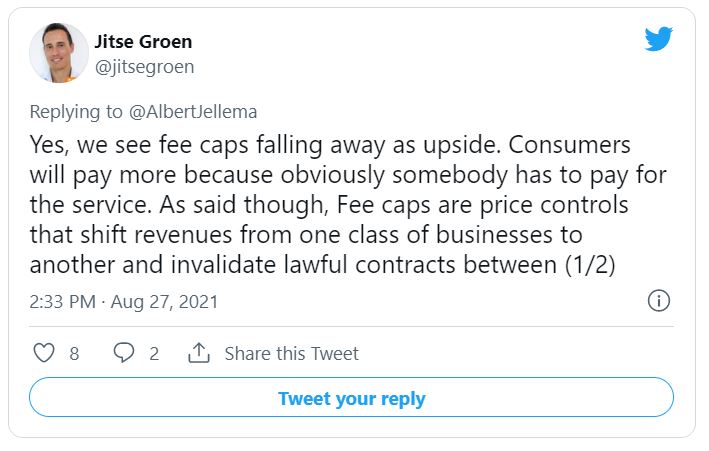Click the Fee caps phrase in tweet
709x451 pixels.
point(384,205)
